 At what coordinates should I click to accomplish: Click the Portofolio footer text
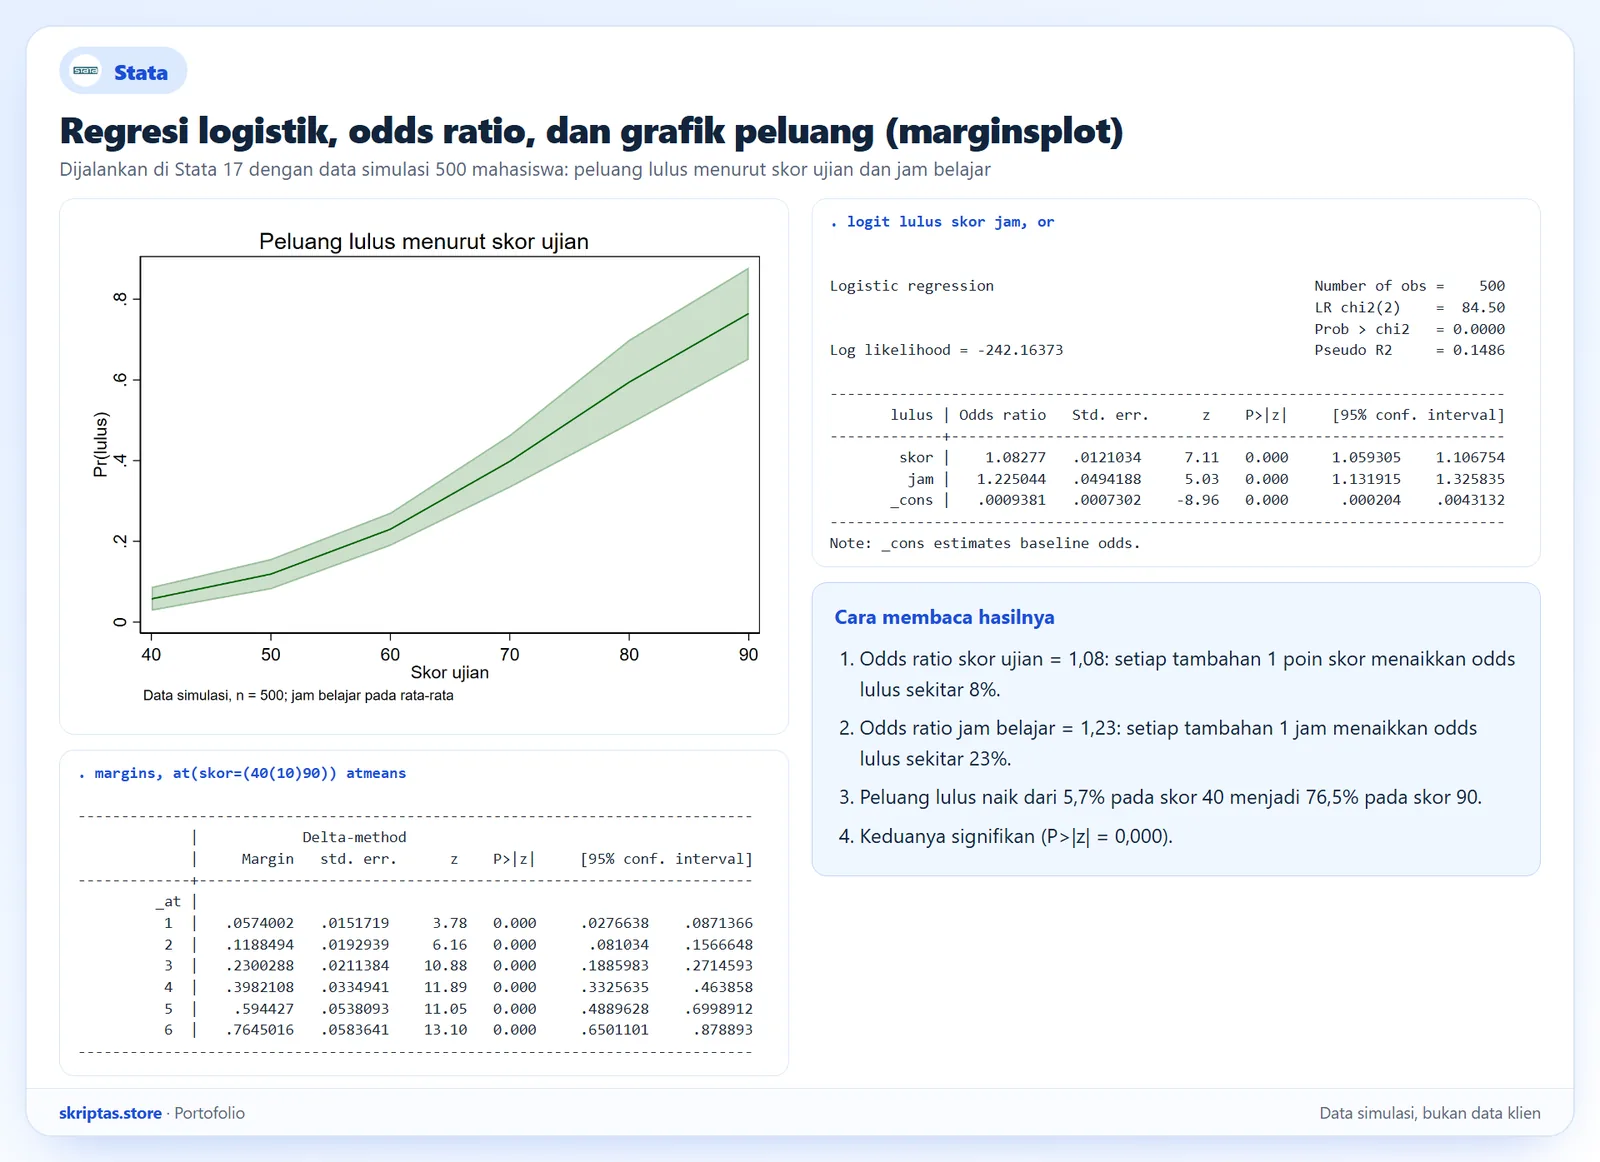tap(209, 1113)
